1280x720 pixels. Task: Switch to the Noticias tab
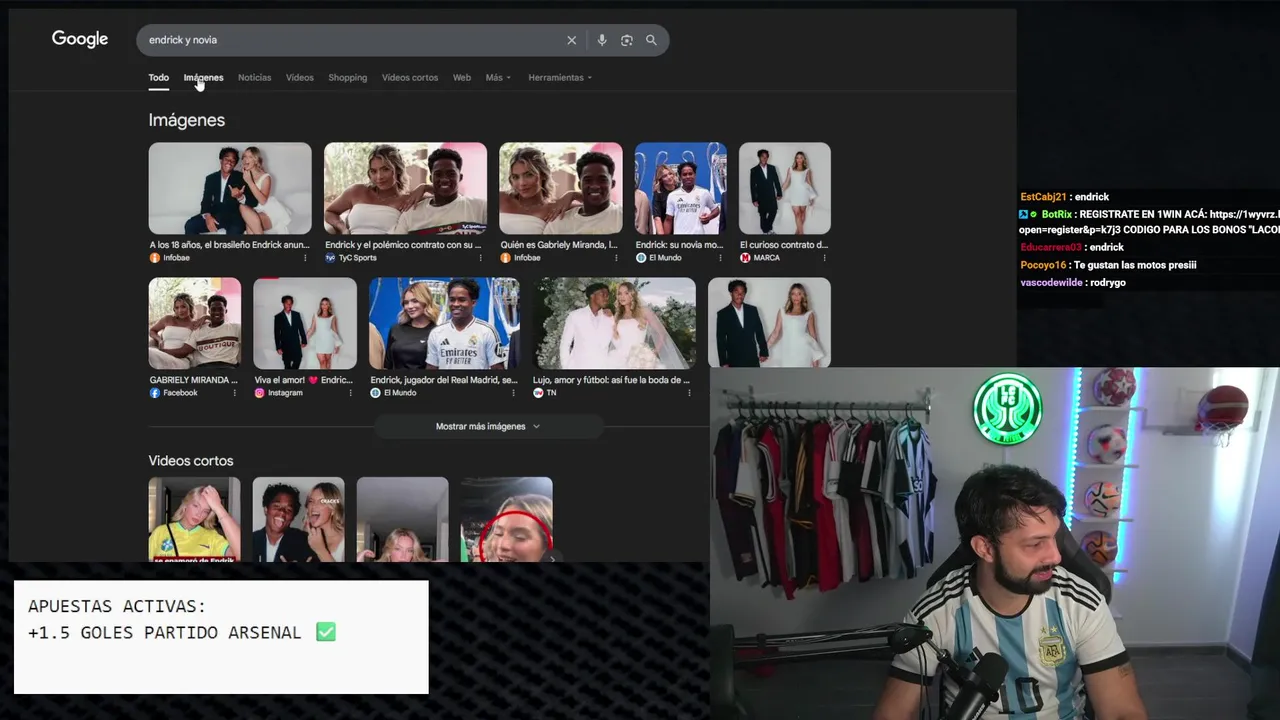coord(254,78)
